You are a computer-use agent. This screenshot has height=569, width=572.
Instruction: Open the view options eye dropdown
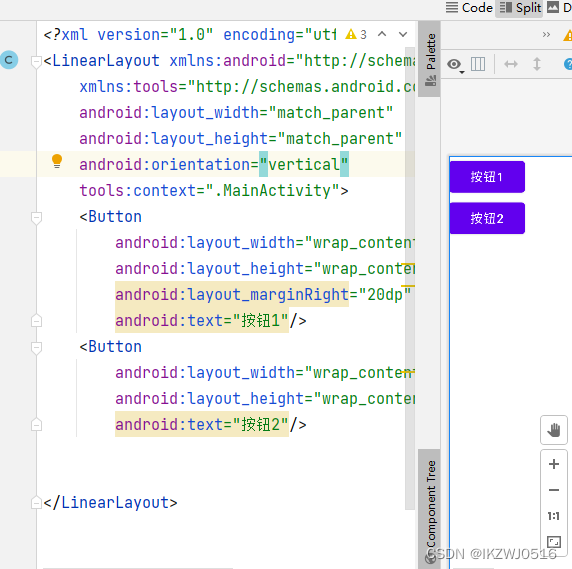[455, 65]
